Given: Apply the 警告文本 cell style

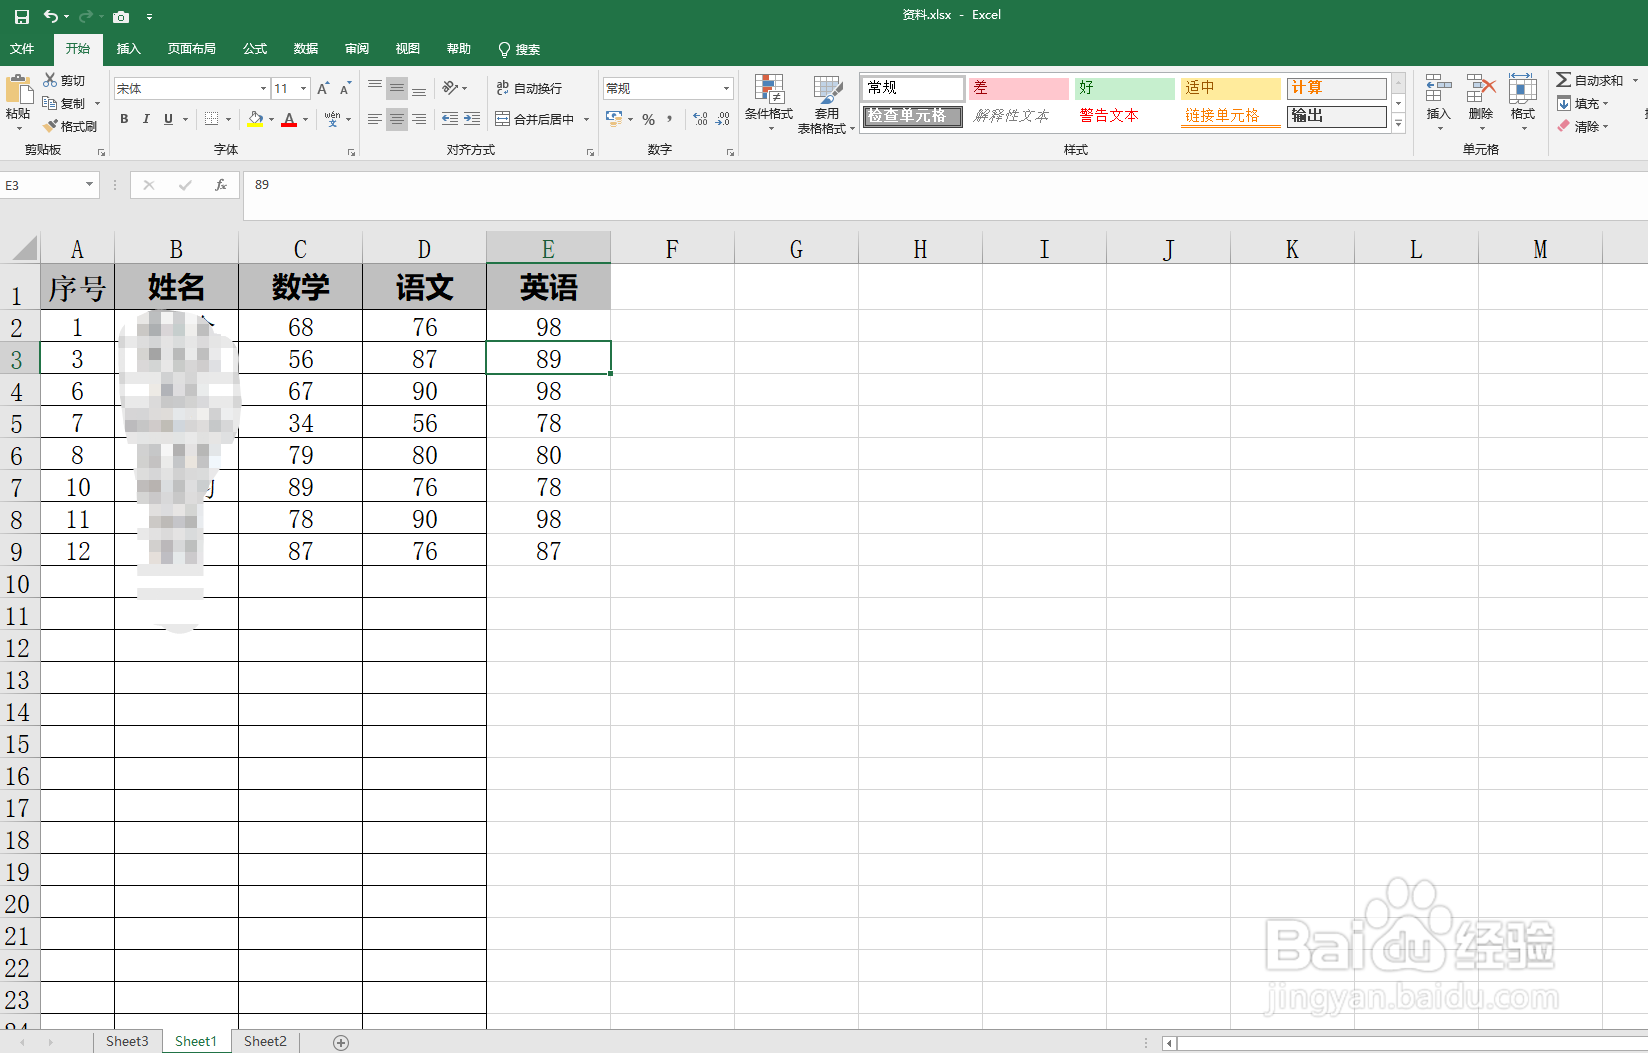Looking at the screenshot, I should coord(1124,116).
